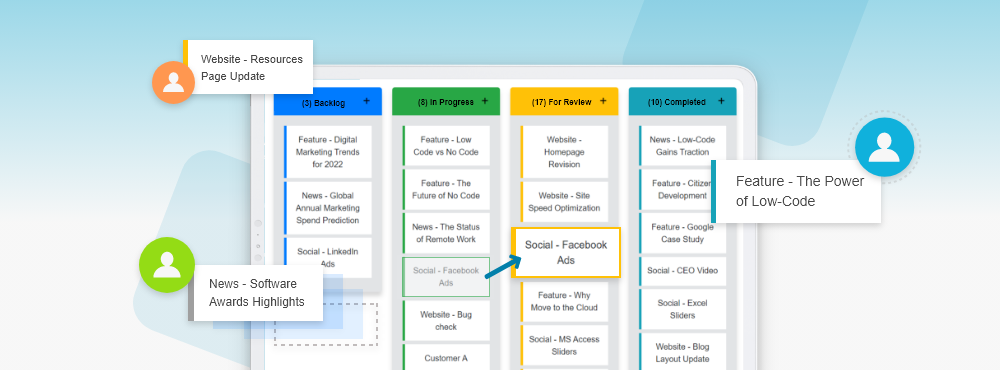Select the For Review column header
This screenshot has width=1000, height=370.
click(564, 101)
